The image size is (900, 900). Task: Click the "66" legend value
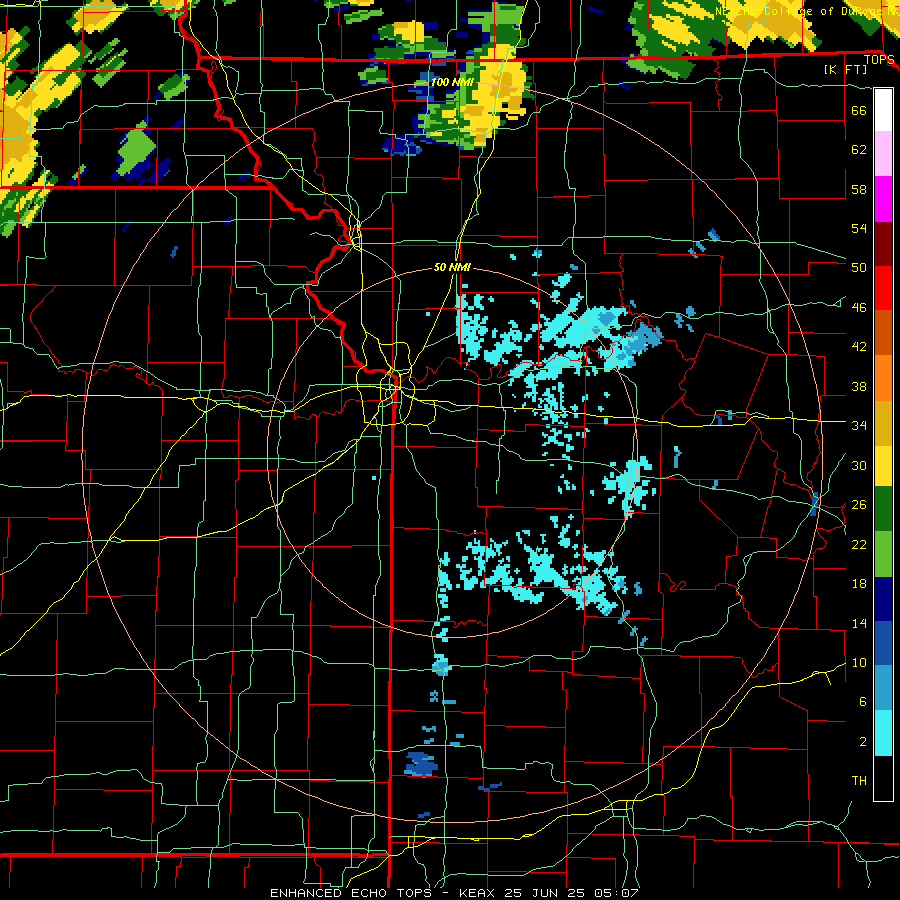(859, 110)
